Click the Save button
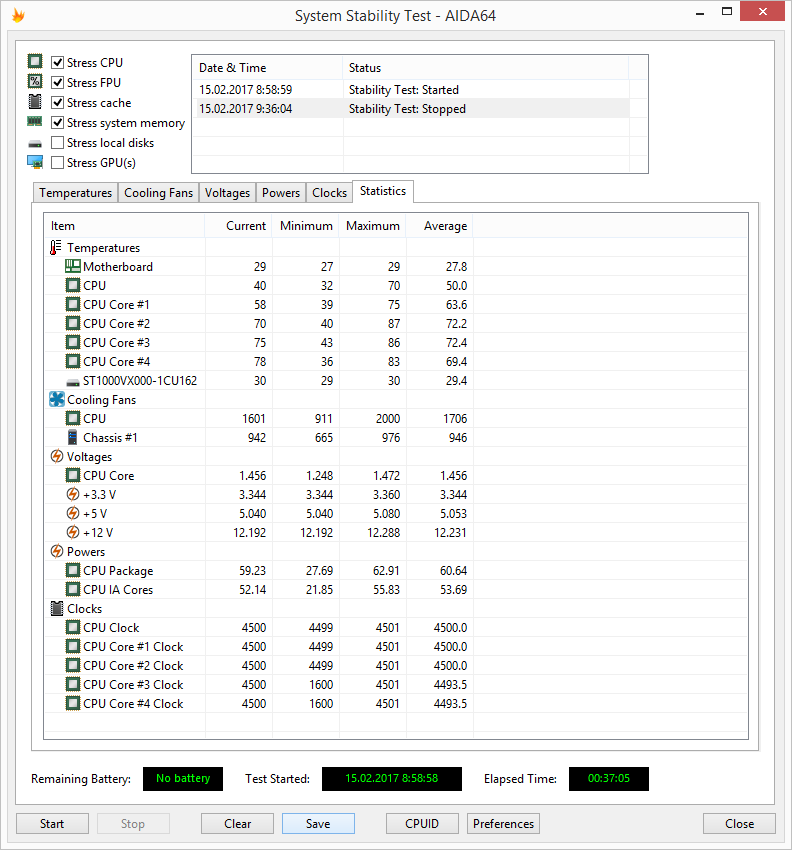792x850 pixels. tap(318, 823)
